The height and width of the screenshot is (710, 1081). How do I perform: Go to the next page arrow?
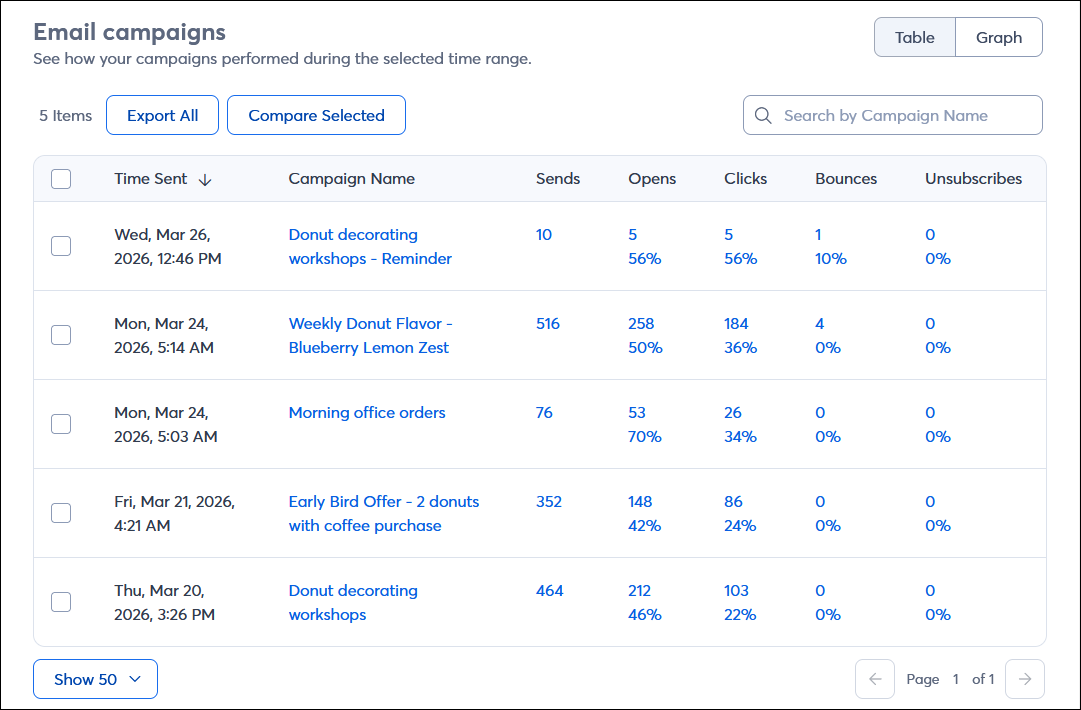1024,679
